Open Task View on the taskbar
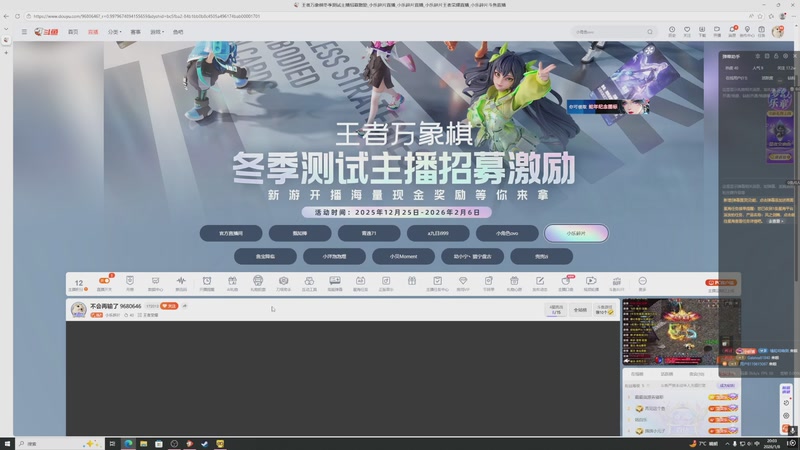Viewport: 800px width, 450px height. (x=112, y=444)
